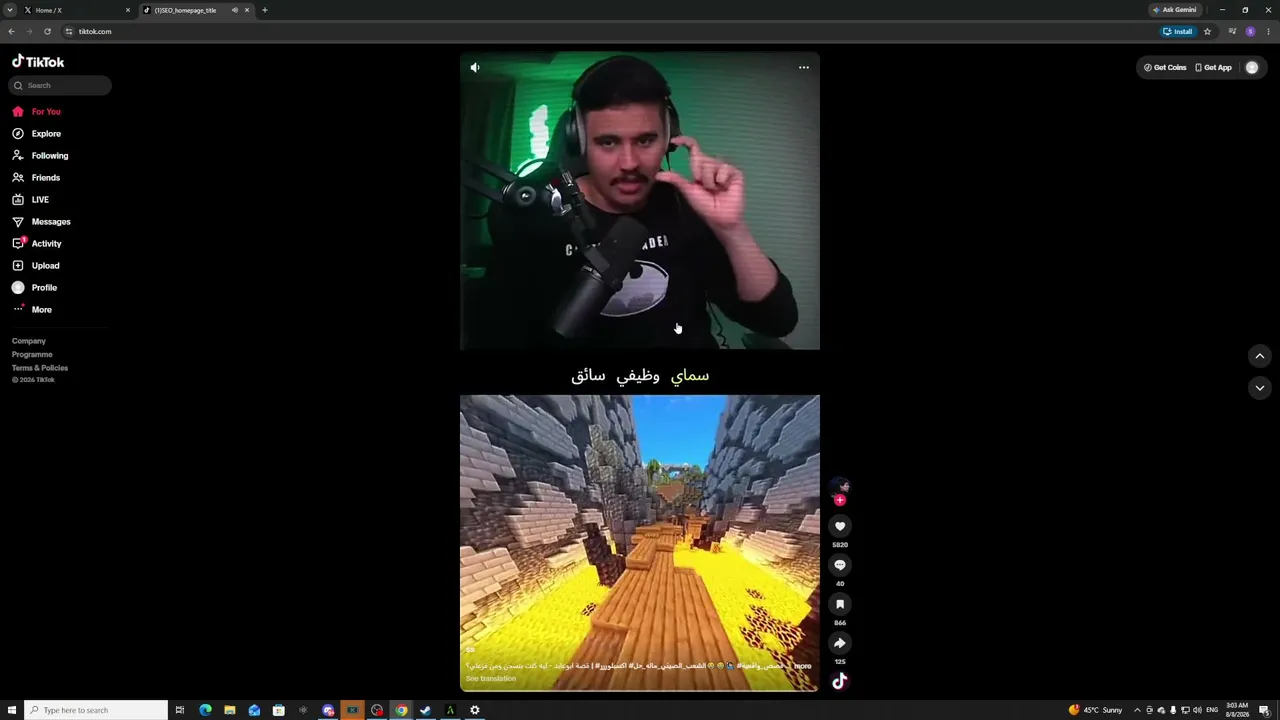
Task: Expand the Terms & Policies section
Action: click(40, 368)
